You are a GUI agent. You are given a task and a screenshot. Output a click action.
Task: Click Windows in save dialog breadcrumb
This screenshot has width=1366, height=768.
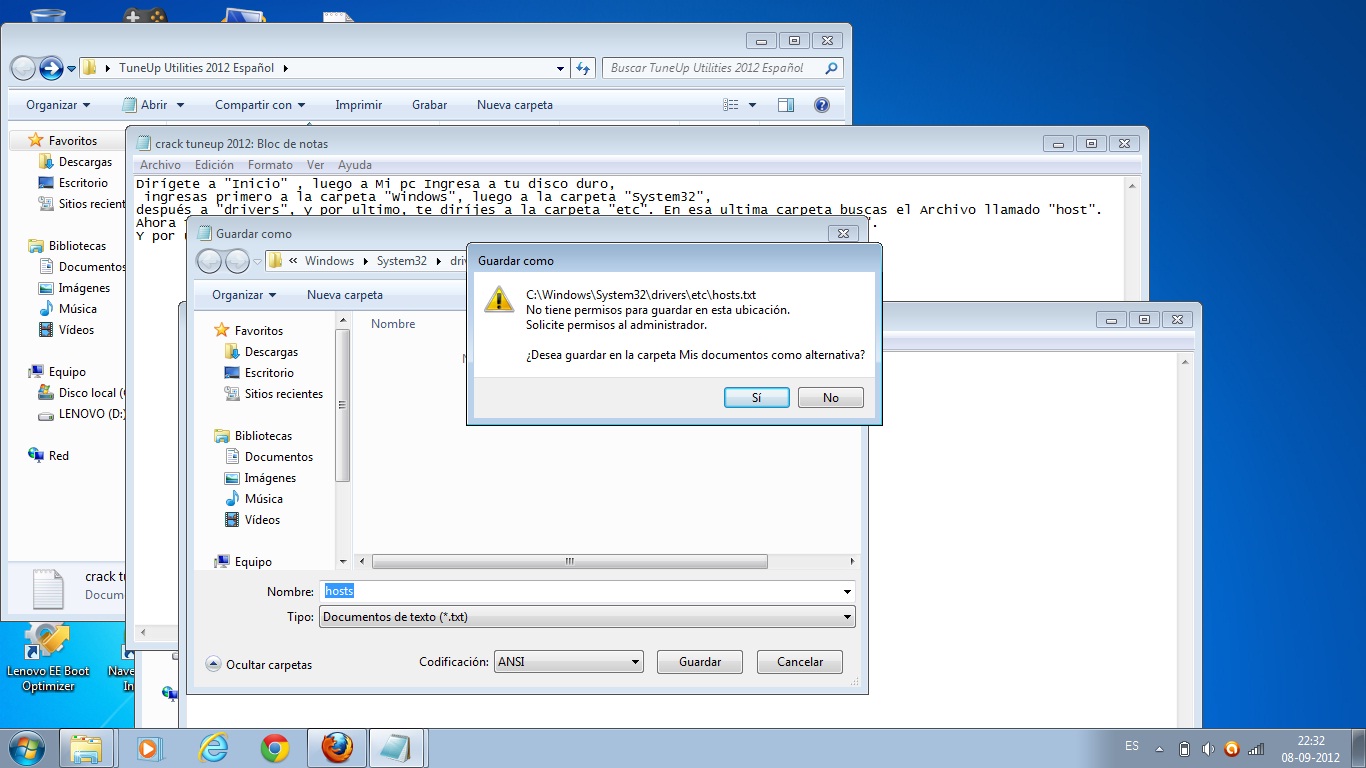(329, 261)
